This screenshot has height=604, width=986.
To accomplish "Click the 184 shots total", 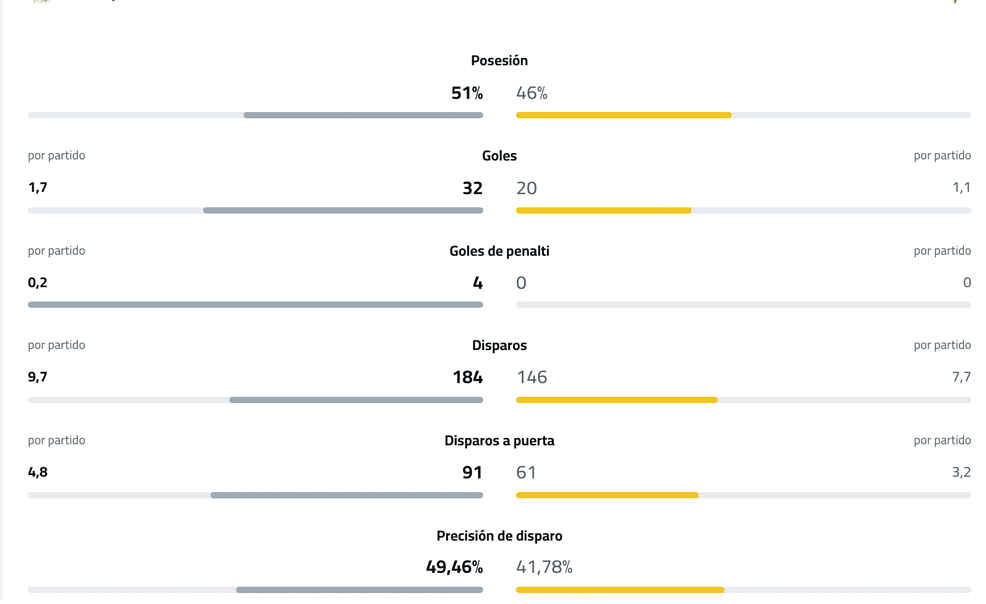I will click(467, 377).
